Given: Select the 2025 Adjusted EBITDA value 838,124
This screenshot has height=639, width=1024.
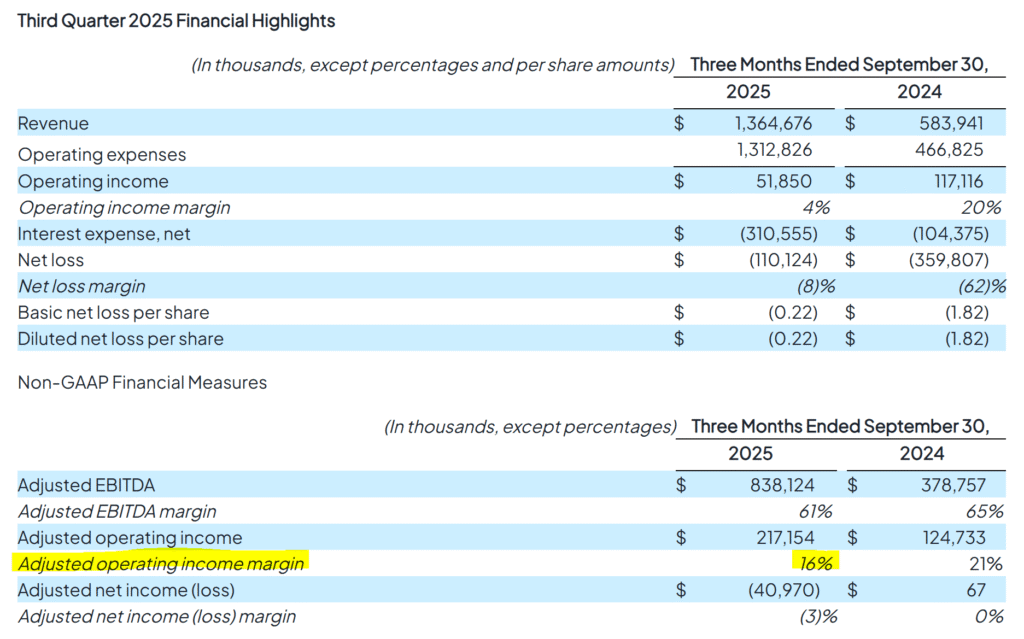Looking at the screenshot, I should click(x=775, y=485).
